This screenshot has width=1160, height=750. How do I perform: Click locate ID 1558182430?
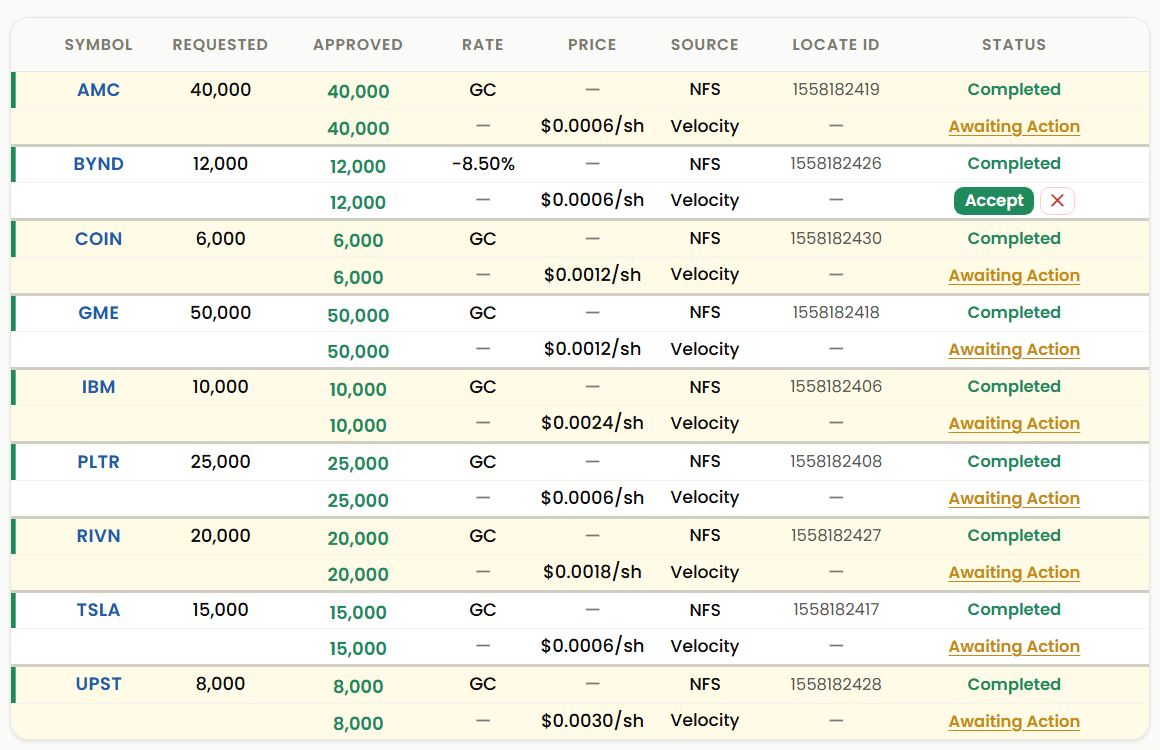click(x=836, y=238)
